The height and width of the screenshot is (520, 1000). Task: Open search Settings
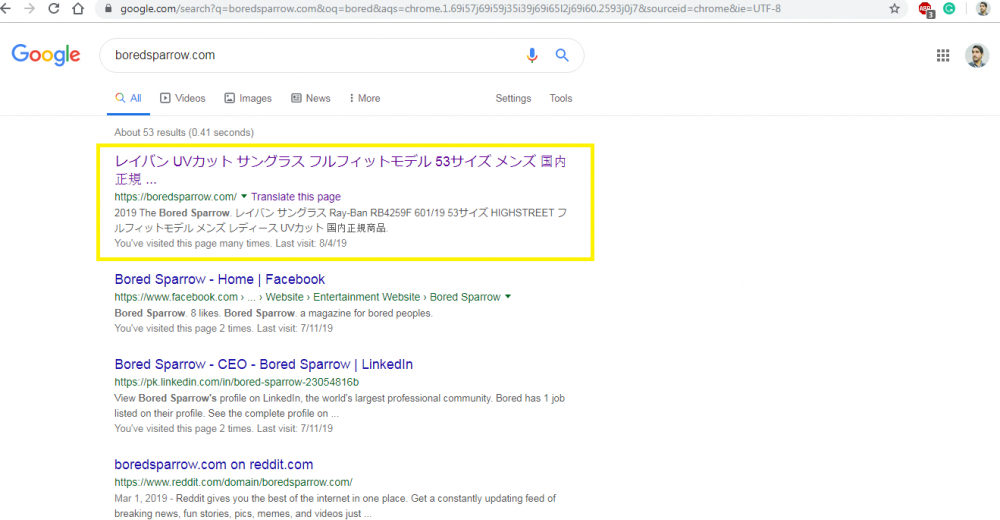click(513, 98)
